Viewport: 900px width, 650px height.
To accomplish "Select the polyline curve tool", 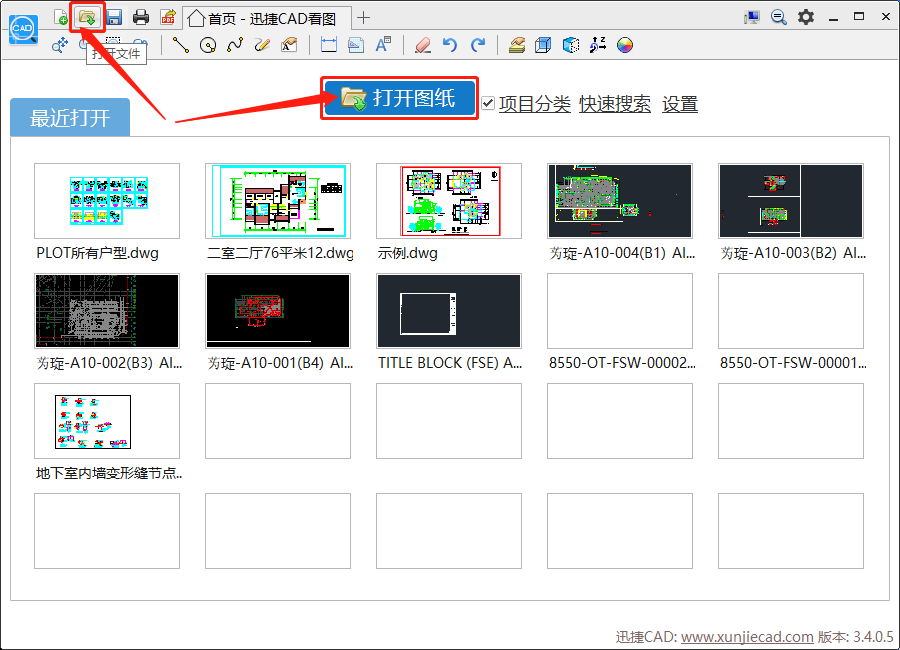I will pyautogui.click(x=235, y=45).
